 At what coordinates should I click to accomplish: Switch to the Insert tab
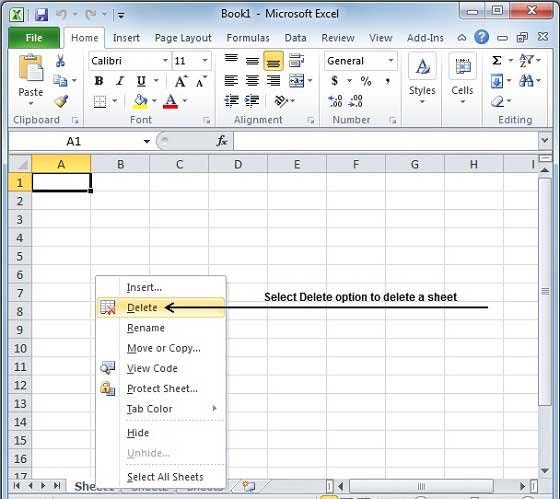click(x=126, y=38)
